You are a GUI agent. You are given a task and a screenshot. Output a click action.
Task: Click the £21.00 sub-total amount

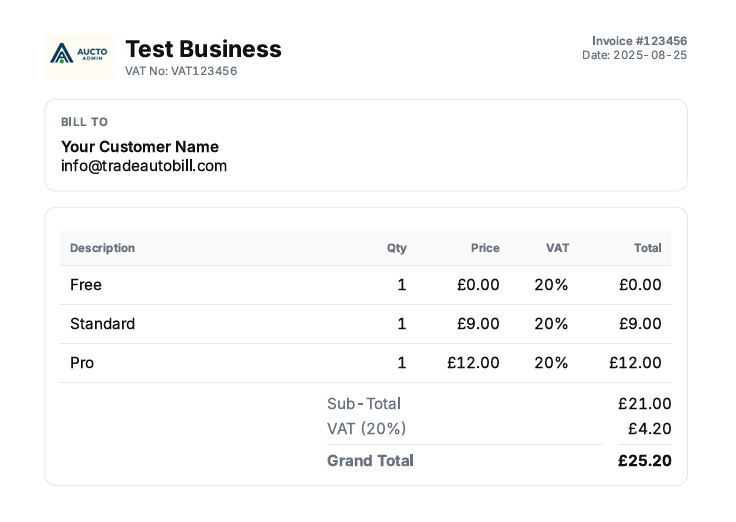click(644, 404)
